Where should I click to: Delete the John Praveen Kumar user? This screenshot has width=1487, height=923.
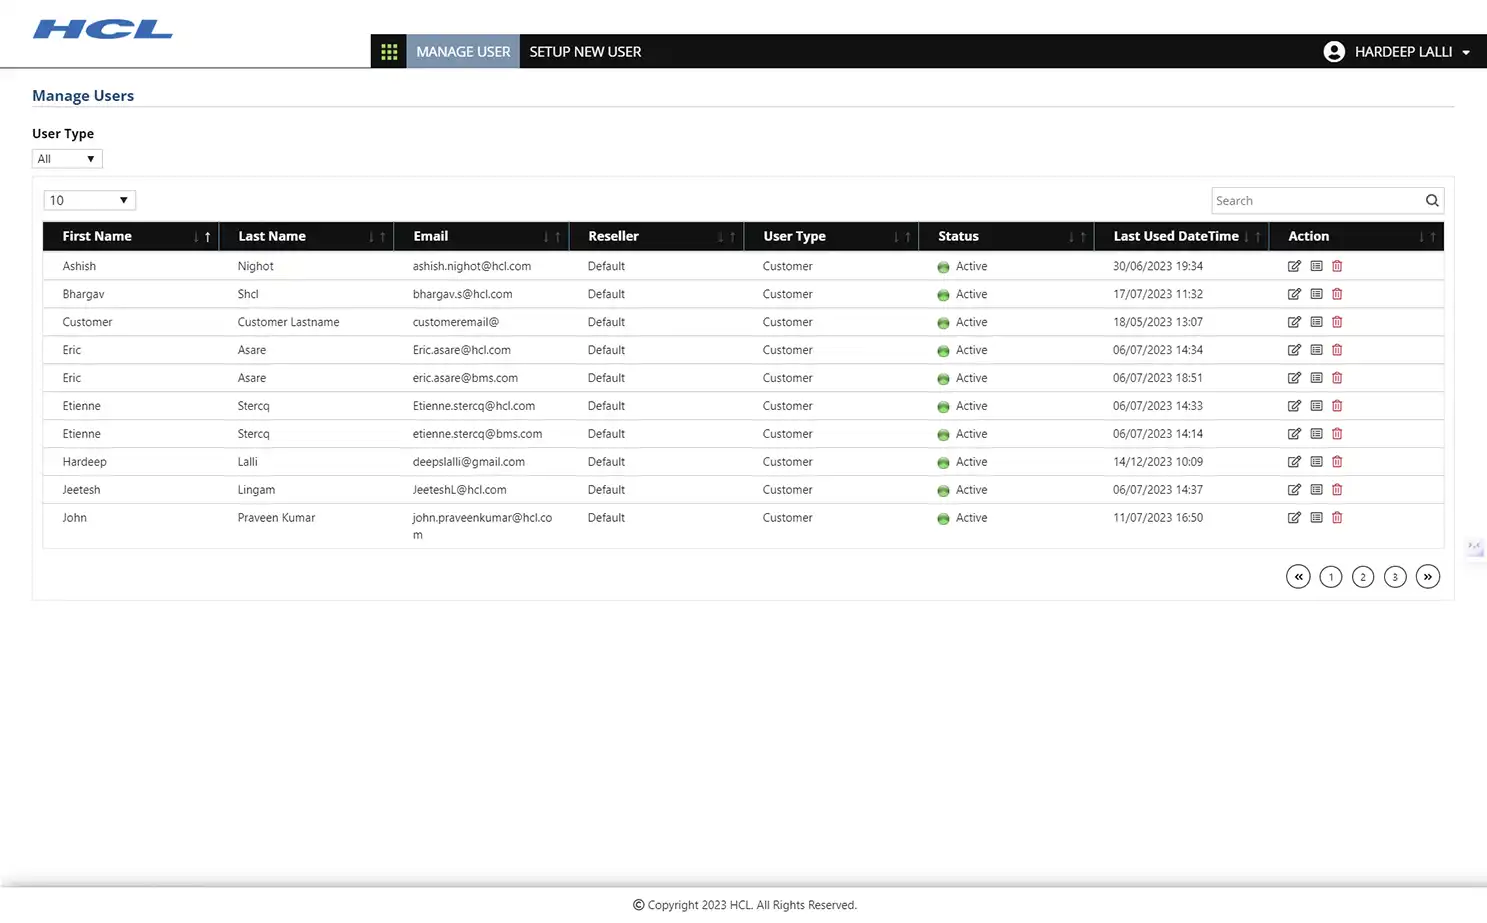[1337, 518]
